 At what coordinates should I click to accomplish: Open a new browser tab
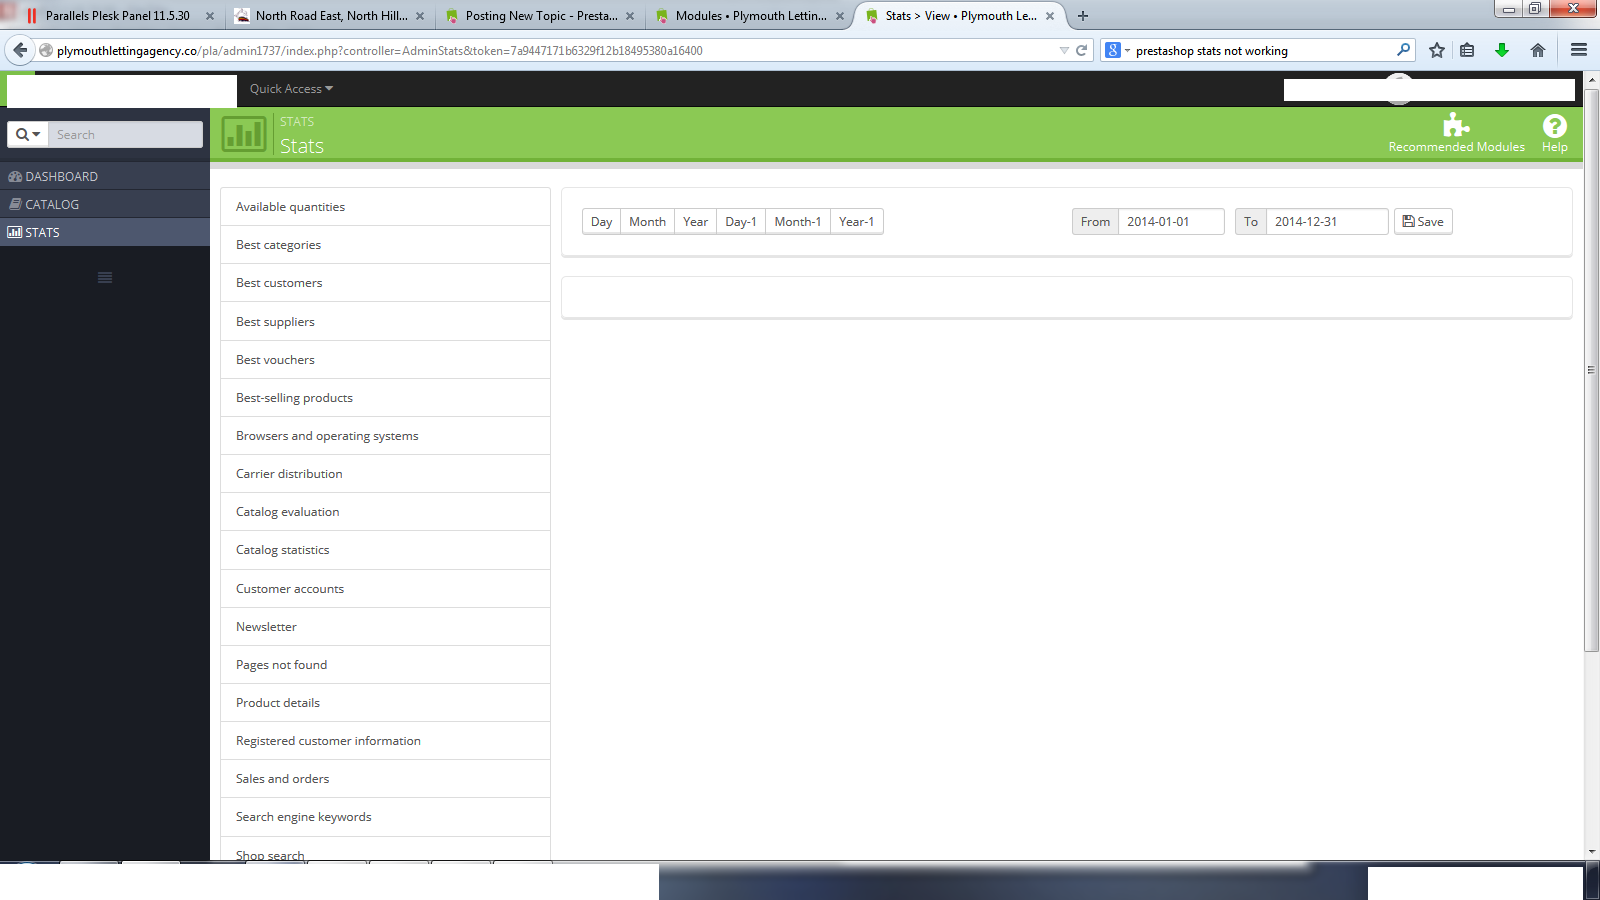[x=1083, y=16]
